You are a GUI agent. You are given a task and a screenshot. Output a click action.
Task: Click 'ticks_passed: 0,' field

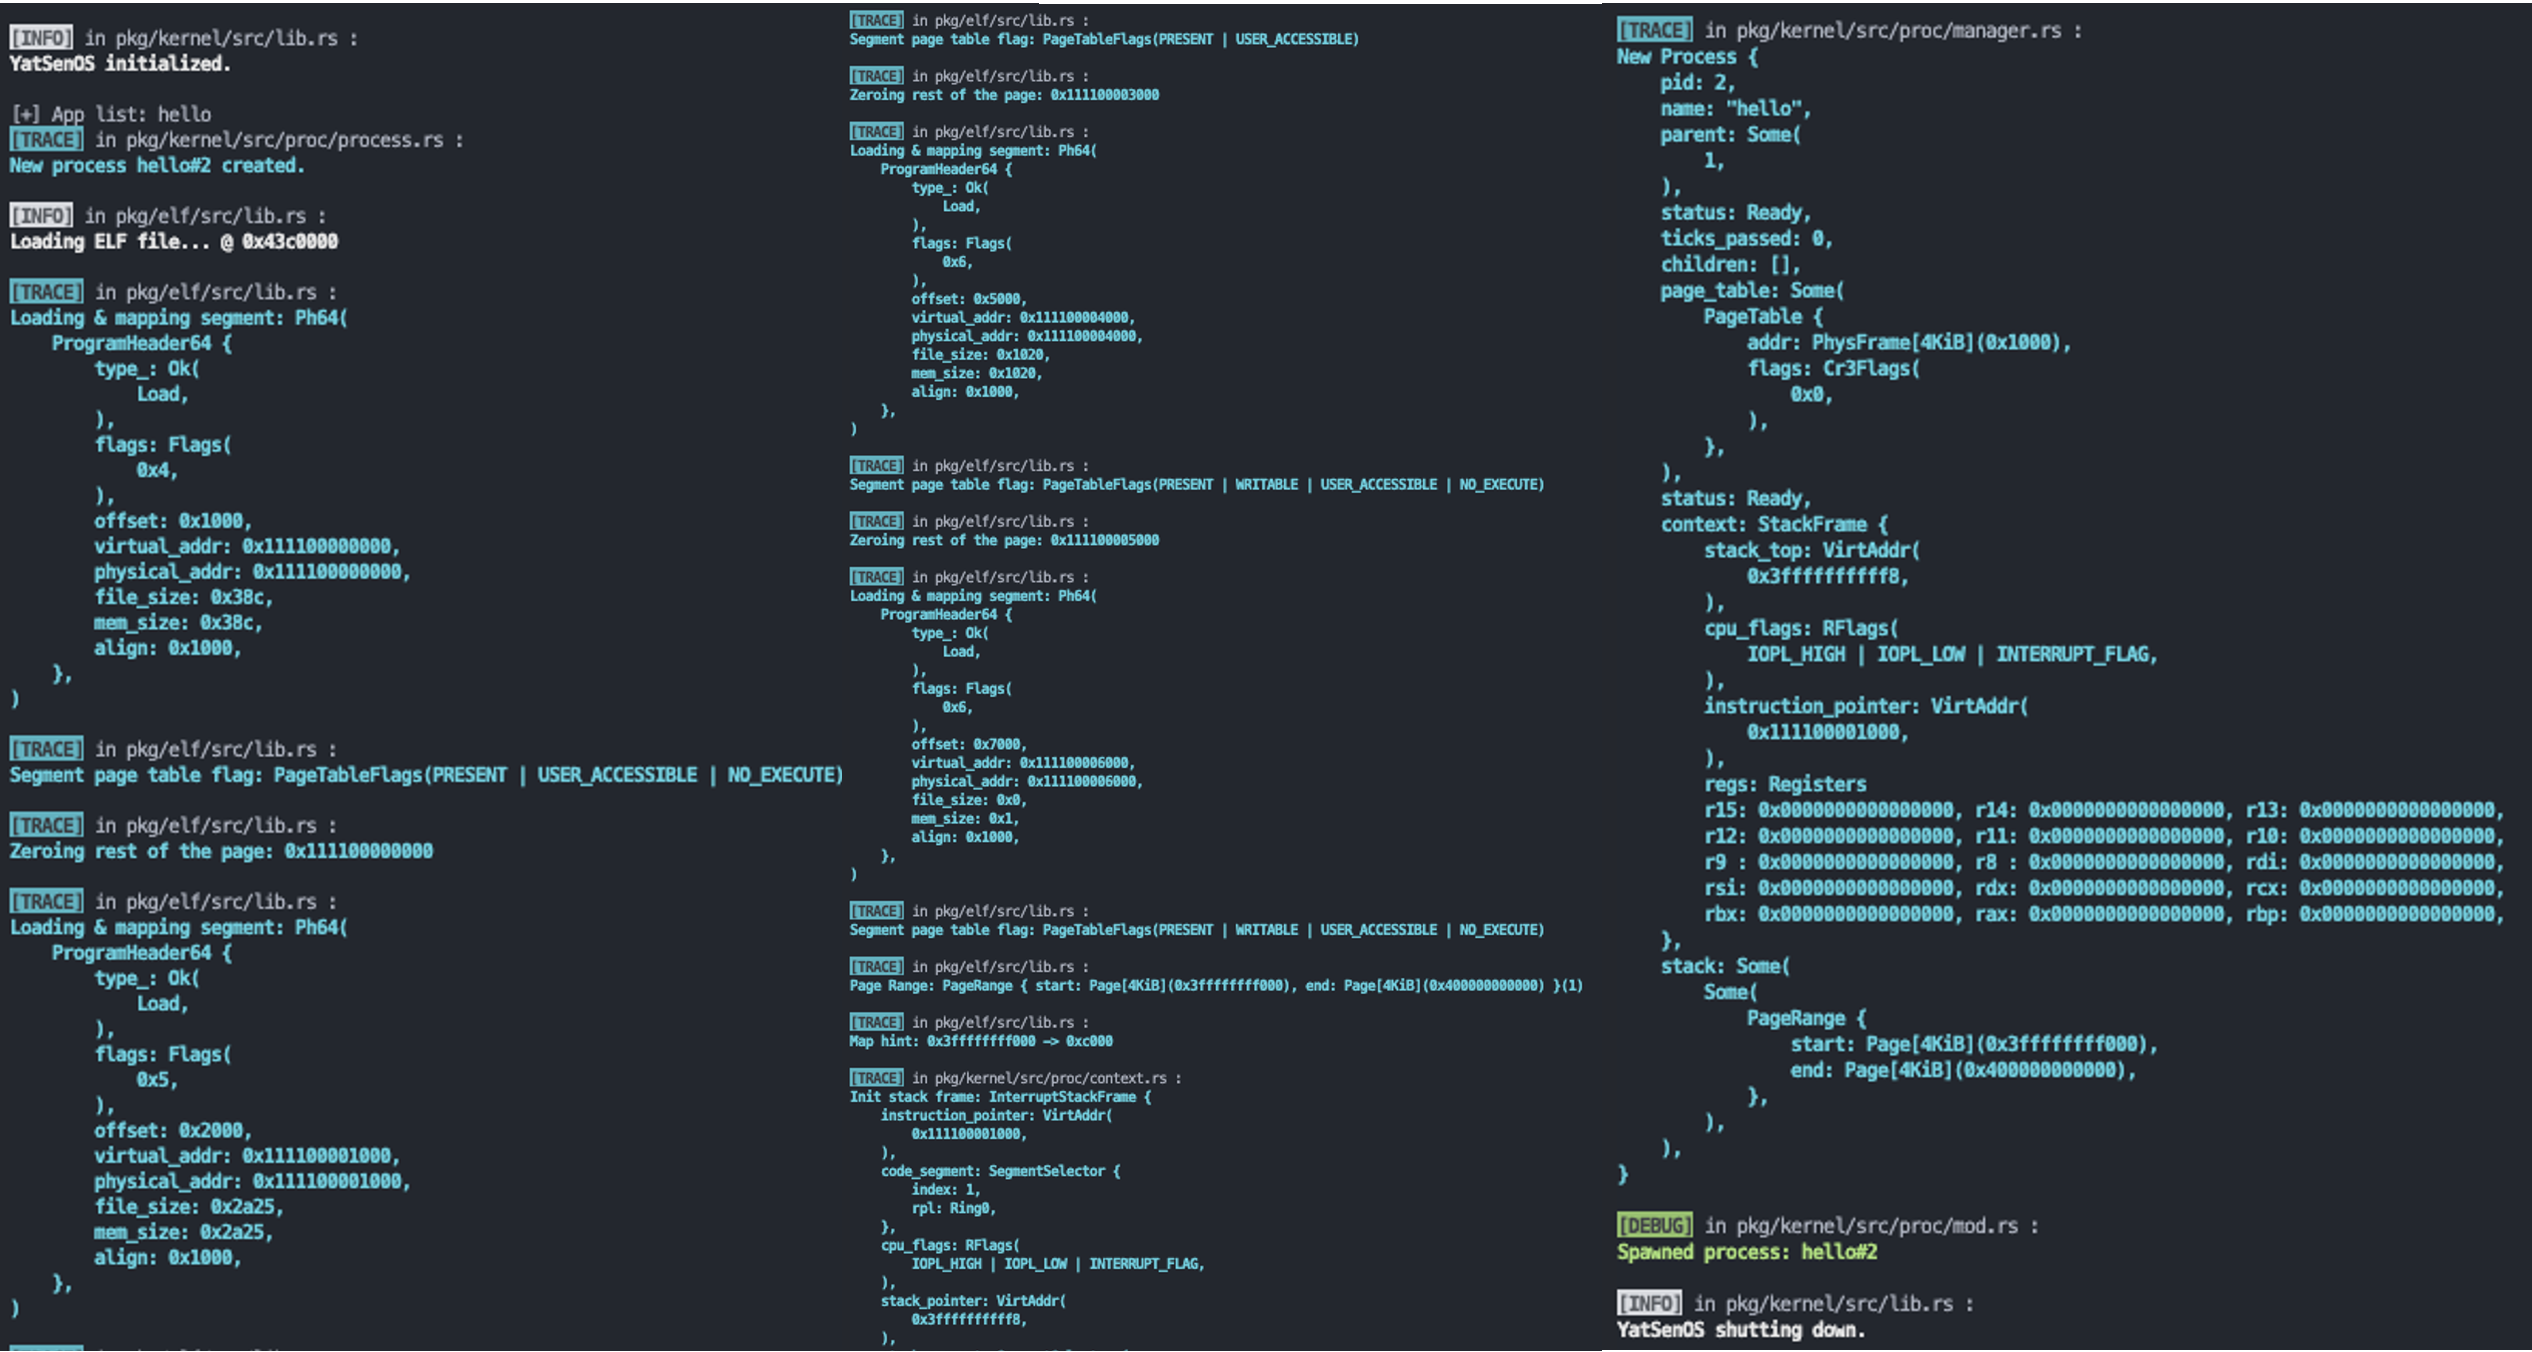1746,239
